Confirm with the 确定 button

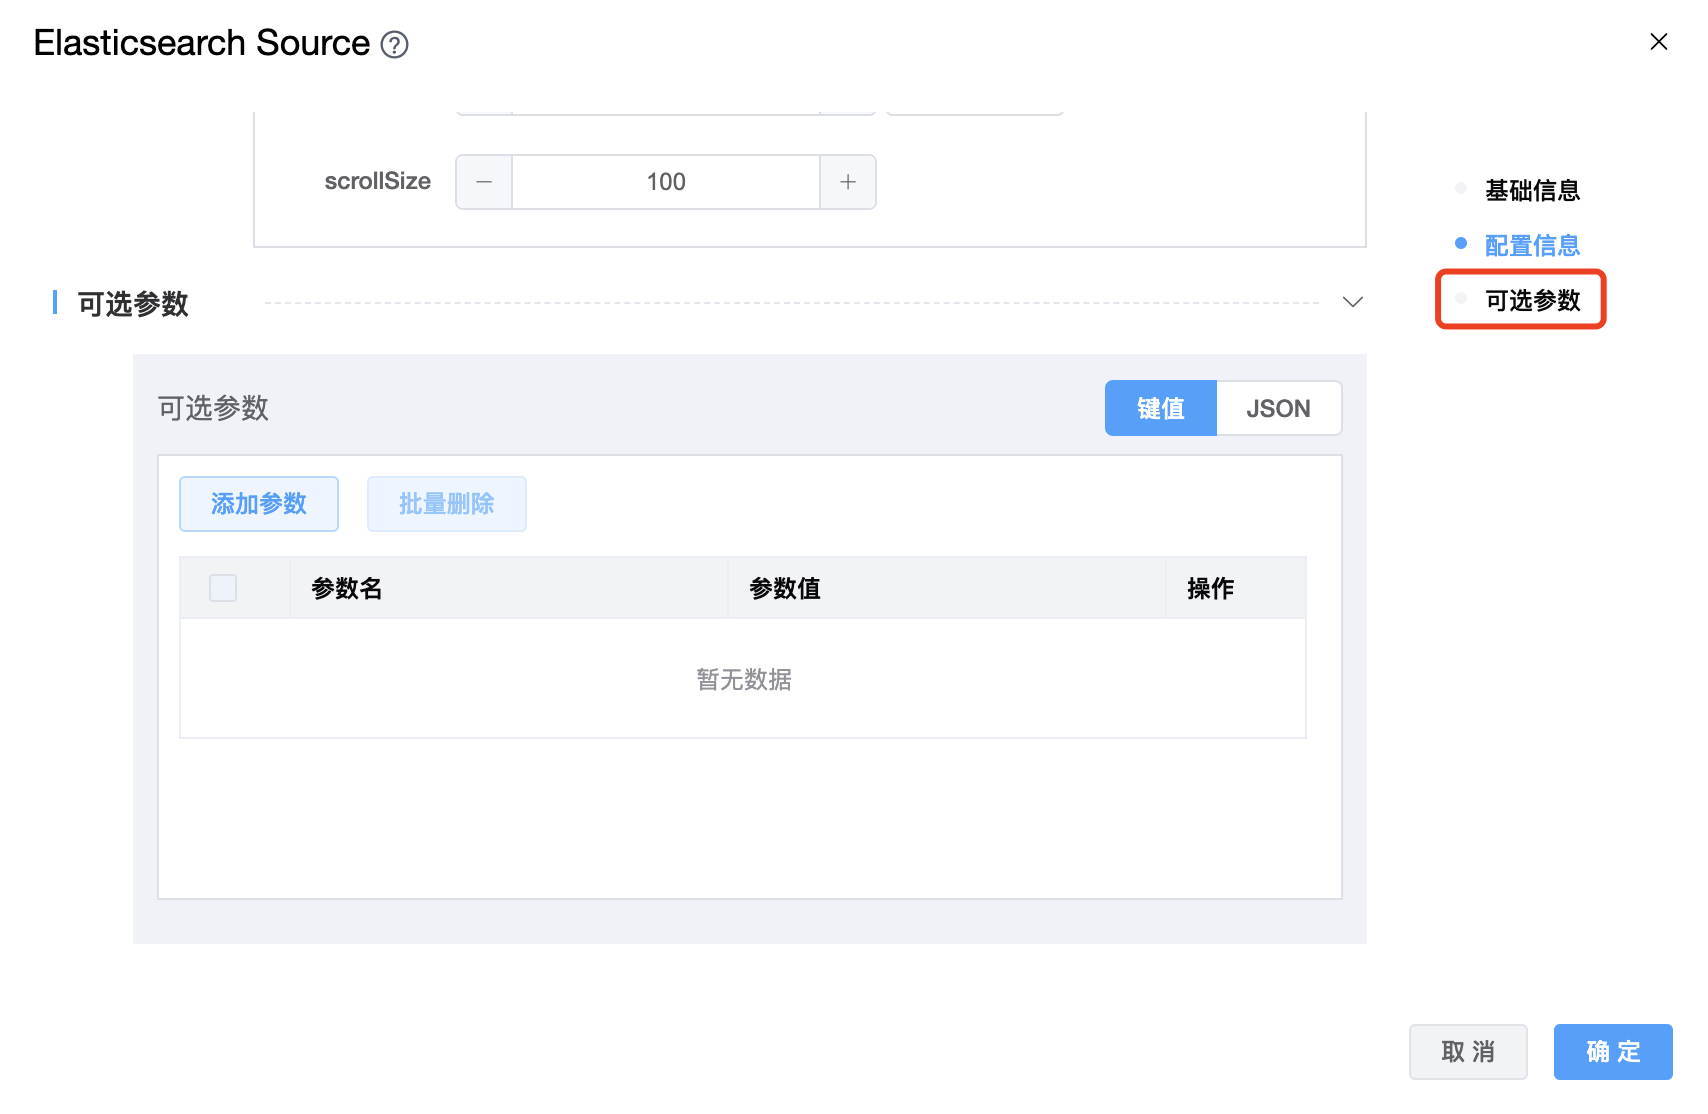1612,1052
